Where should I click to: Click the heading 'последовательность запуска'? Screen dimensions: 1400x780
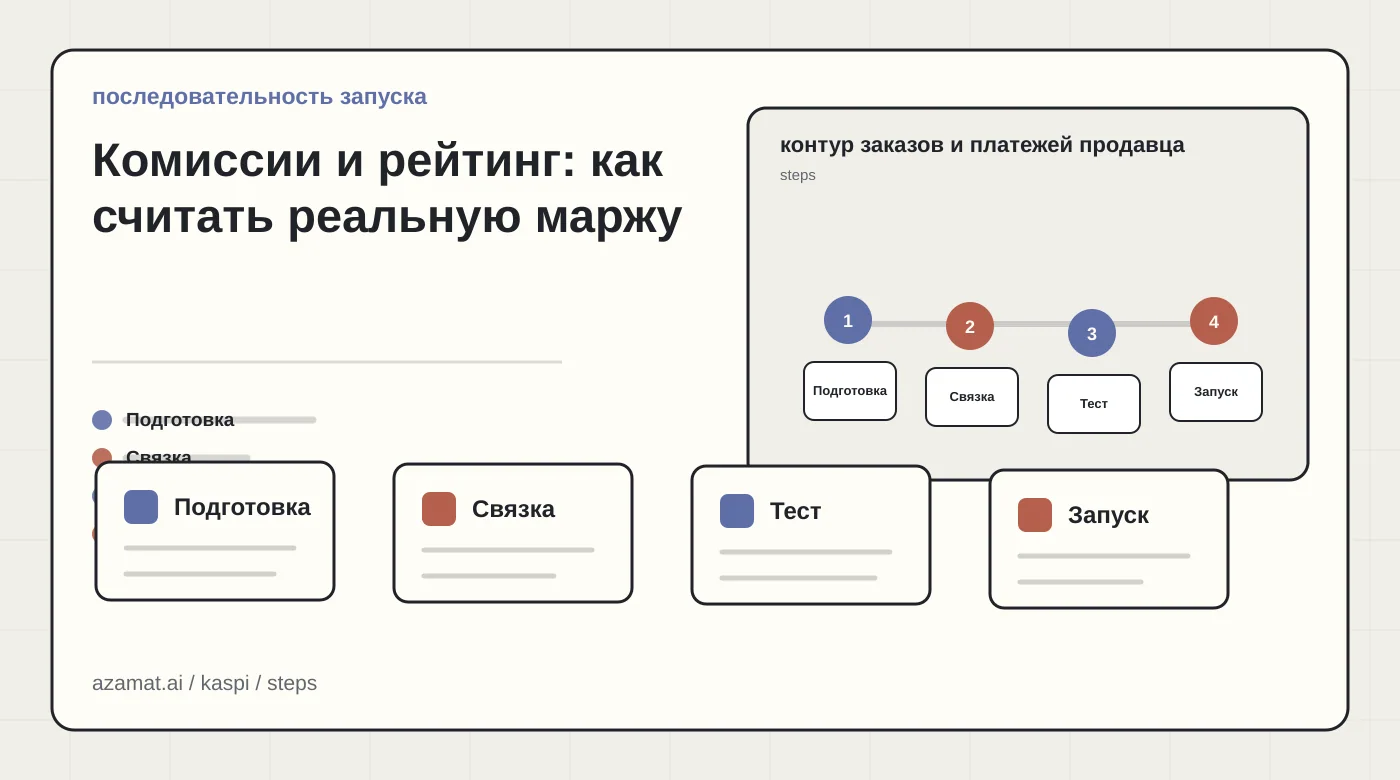pyautogui.click(x=259, y=97)
